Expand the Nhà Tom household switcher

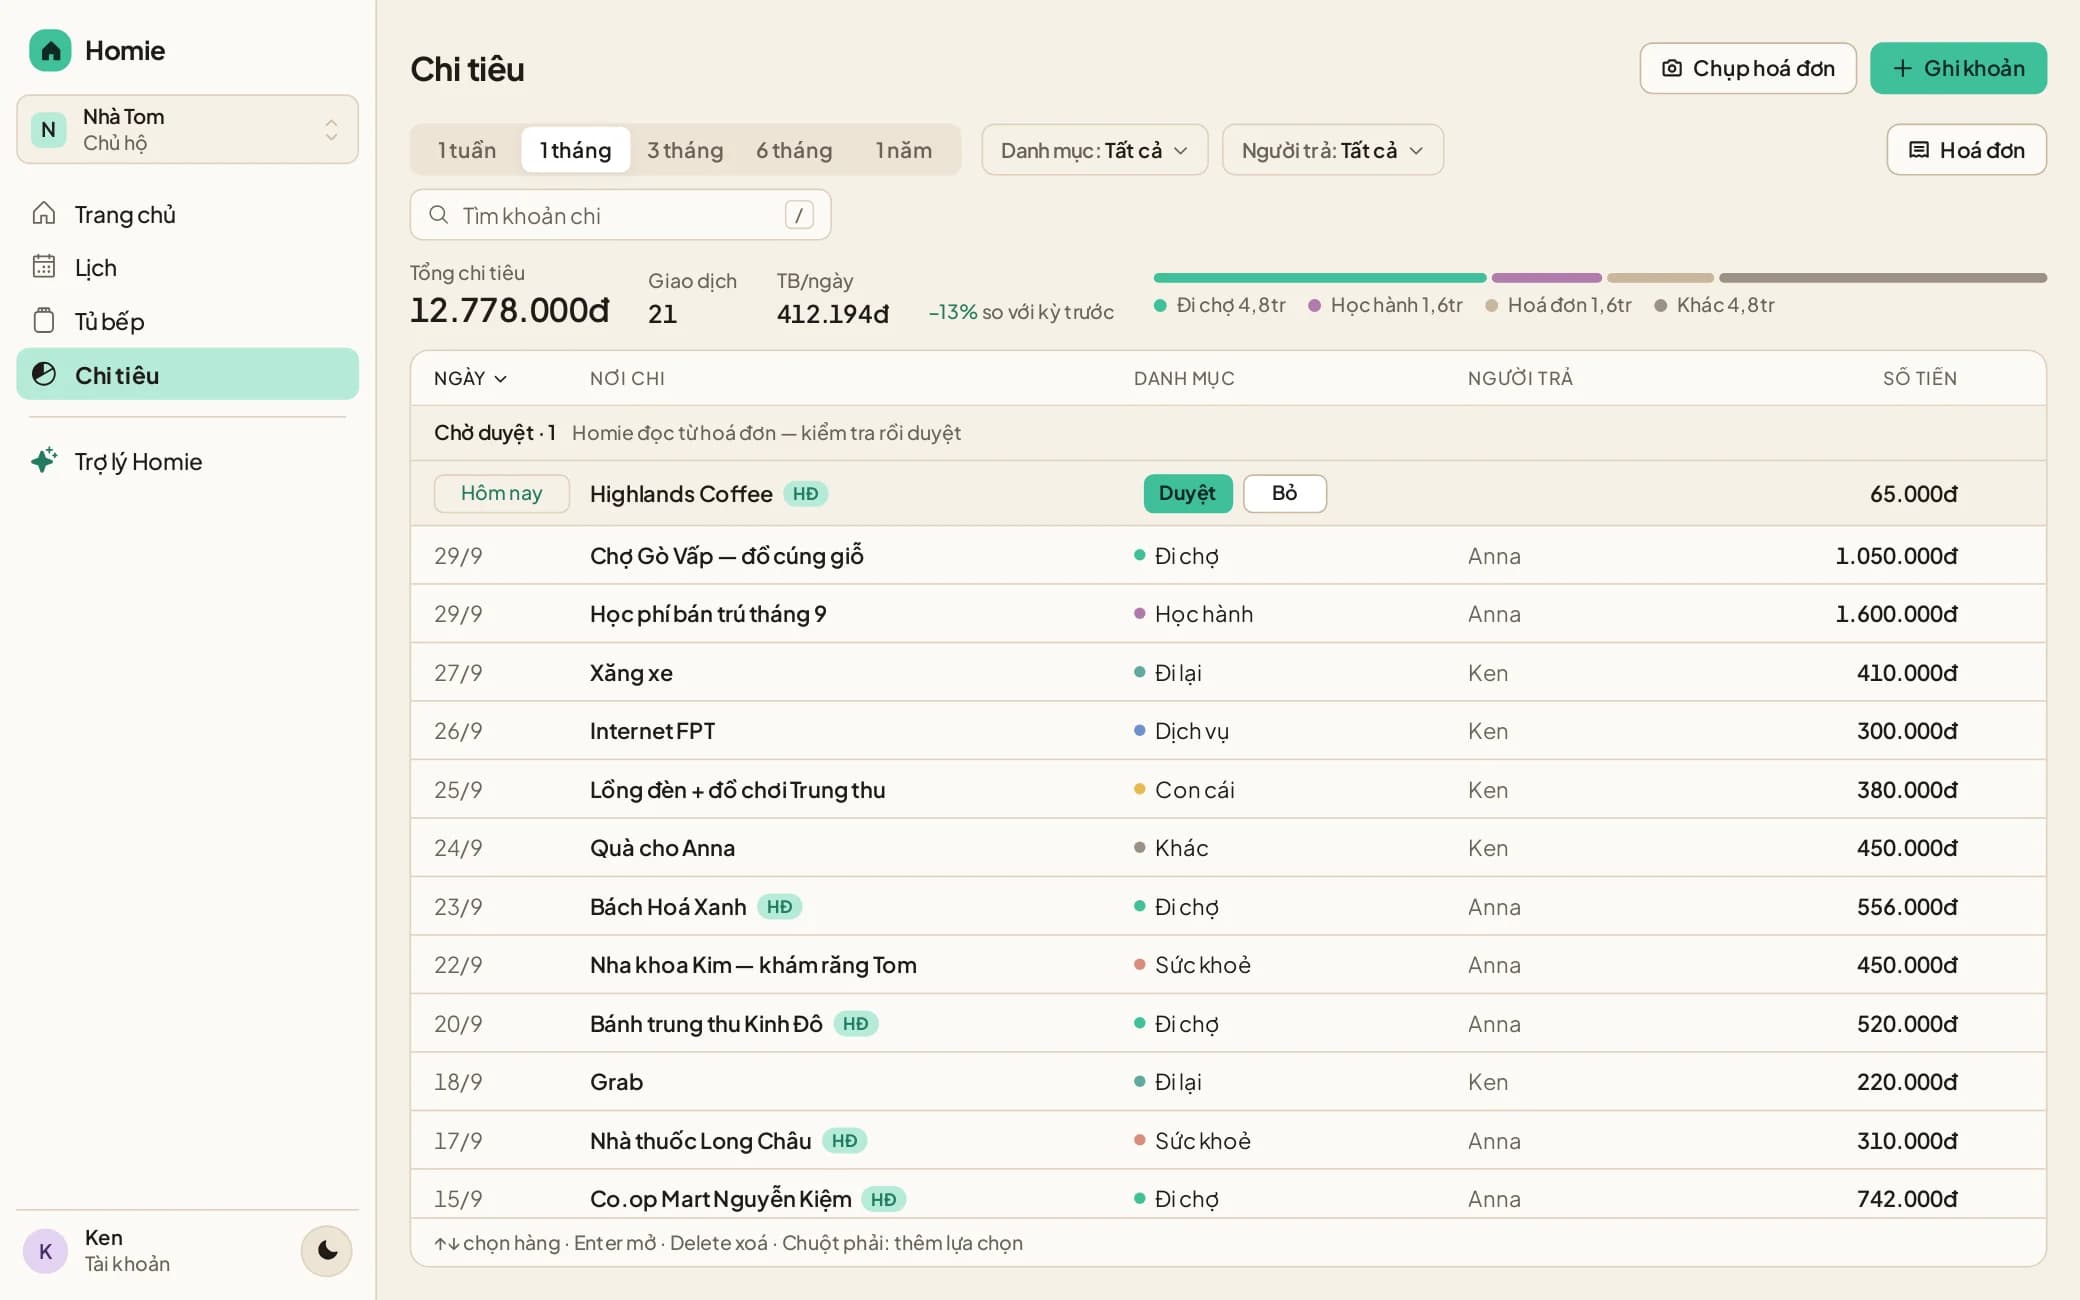pos(188,129)
